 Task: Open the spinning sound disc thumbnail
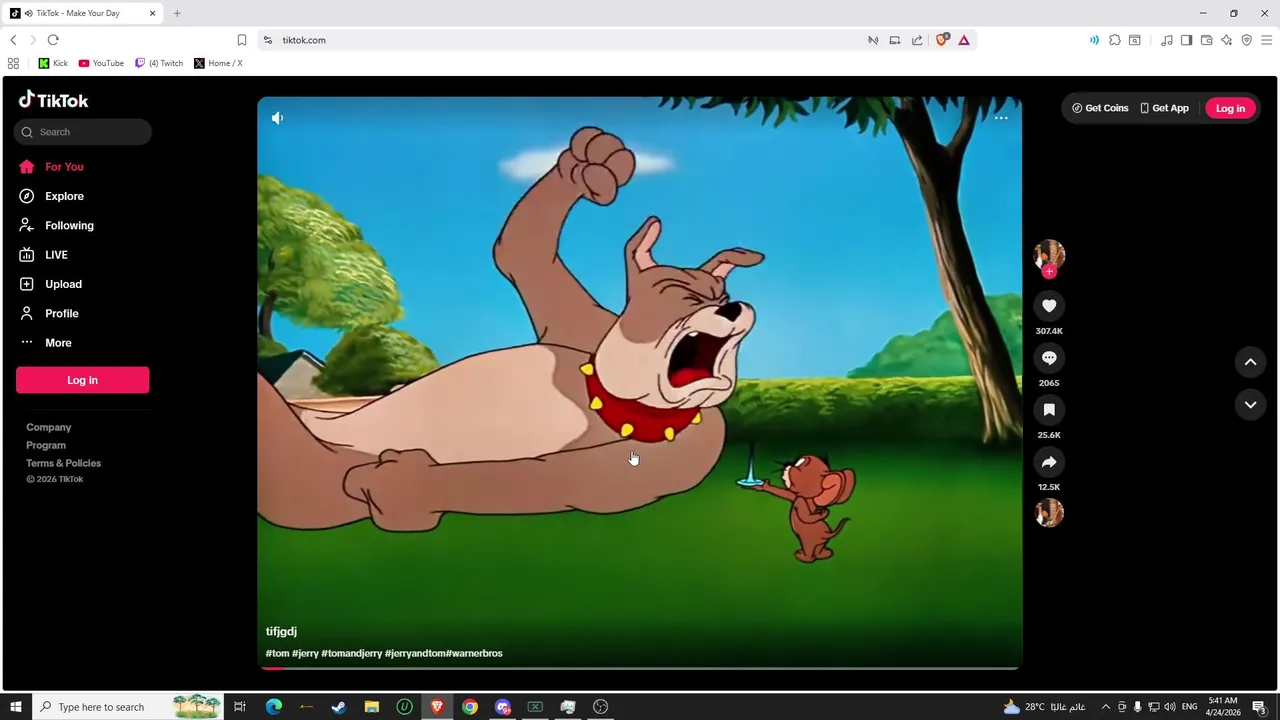pyautogui.click(x=1049, y=513)
